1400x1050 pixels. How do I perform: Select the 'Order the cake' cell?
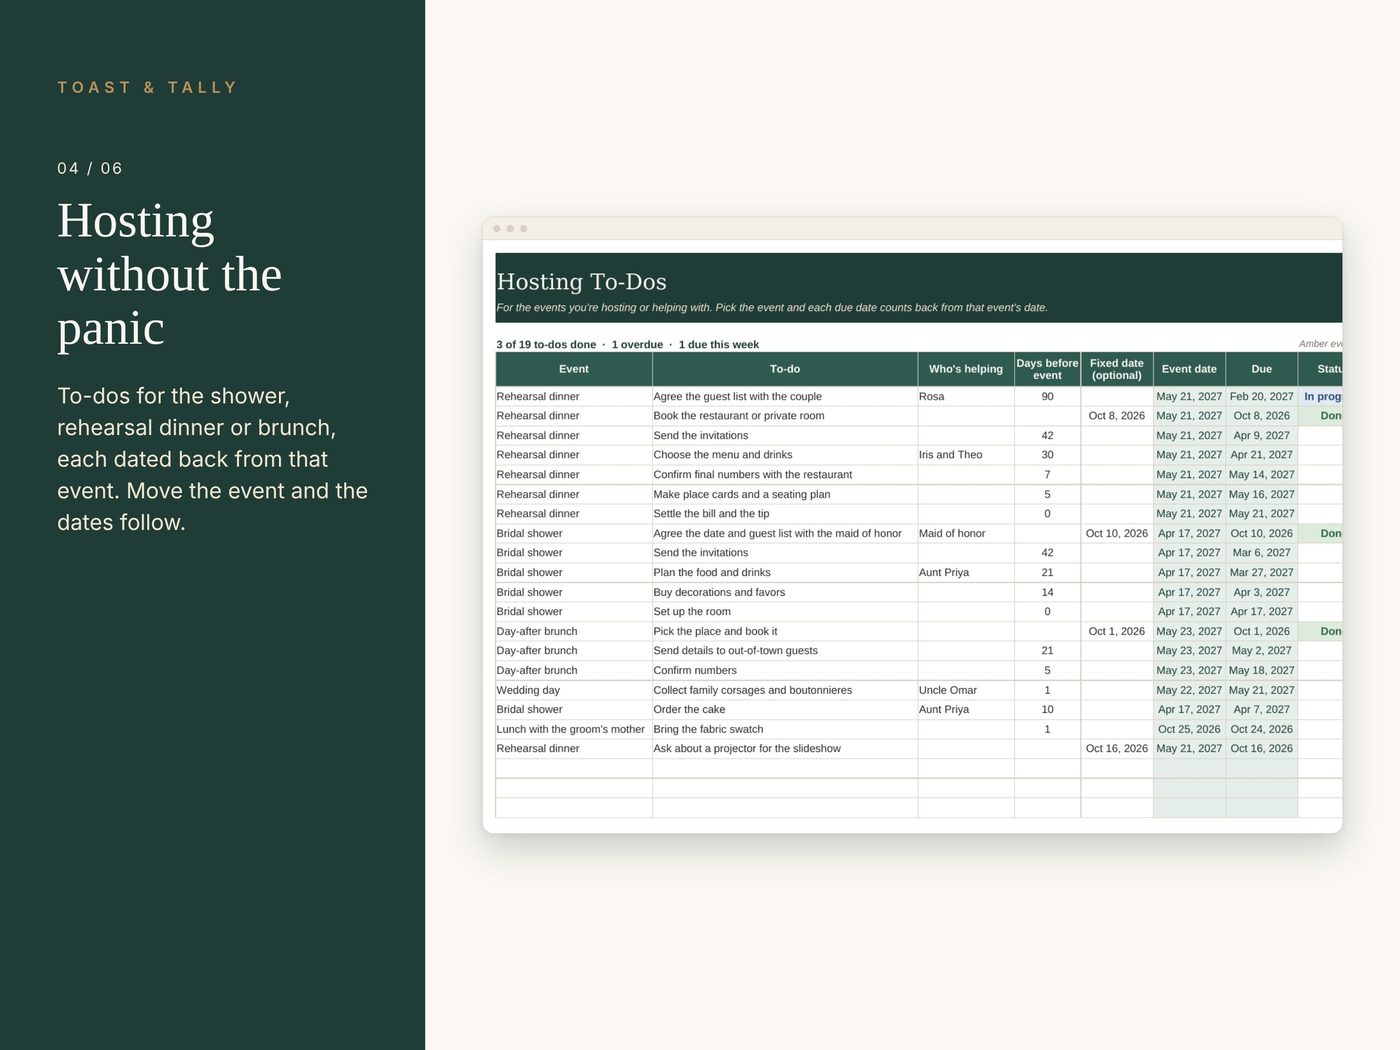[785, 710]
